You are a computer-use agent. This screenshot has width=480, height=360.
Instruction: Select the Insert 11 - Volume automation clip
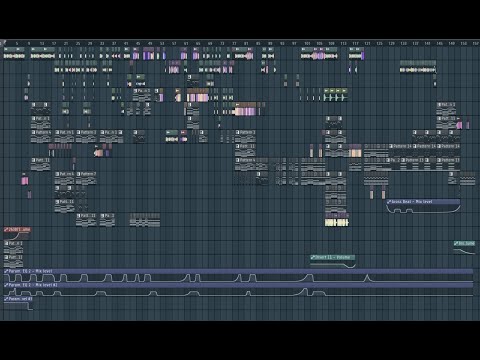pos(333,262)
